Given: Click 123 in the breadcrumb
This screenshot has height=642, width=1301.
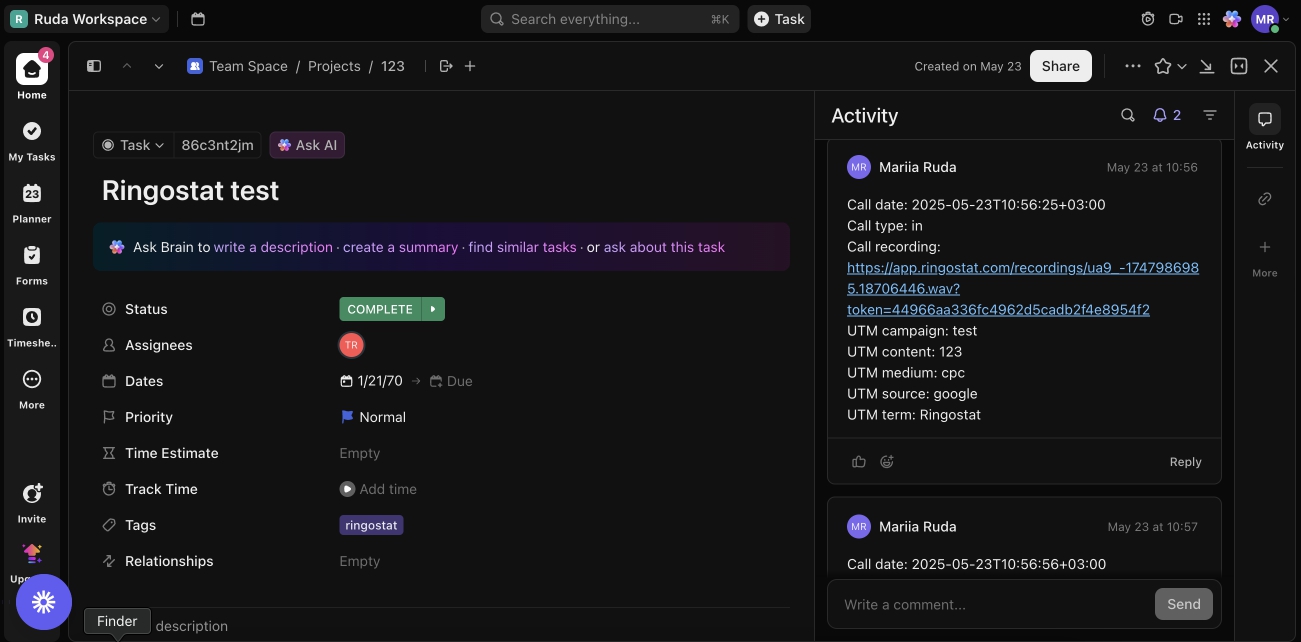Looking at the screenshot, I should (x=393, y=66).
